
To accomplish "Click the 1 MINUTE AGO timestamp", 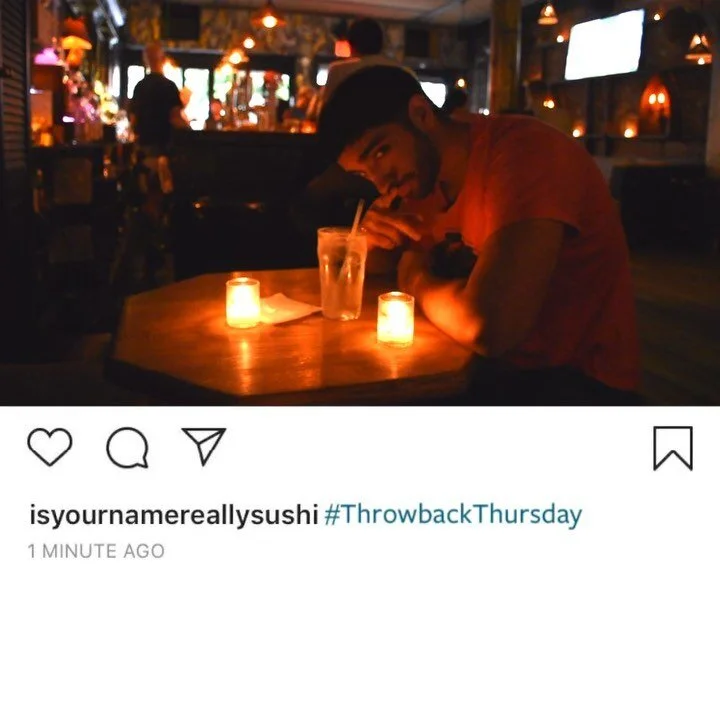I will pos(96,551).
